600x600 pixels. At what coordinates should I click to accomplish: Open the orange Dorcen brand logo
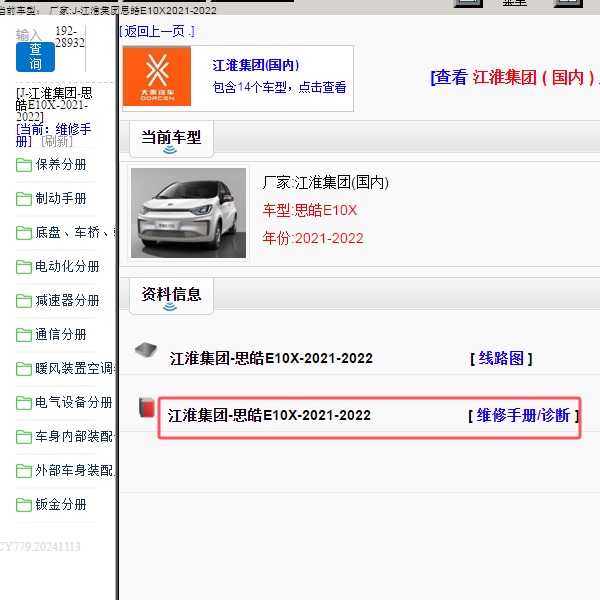157,76
